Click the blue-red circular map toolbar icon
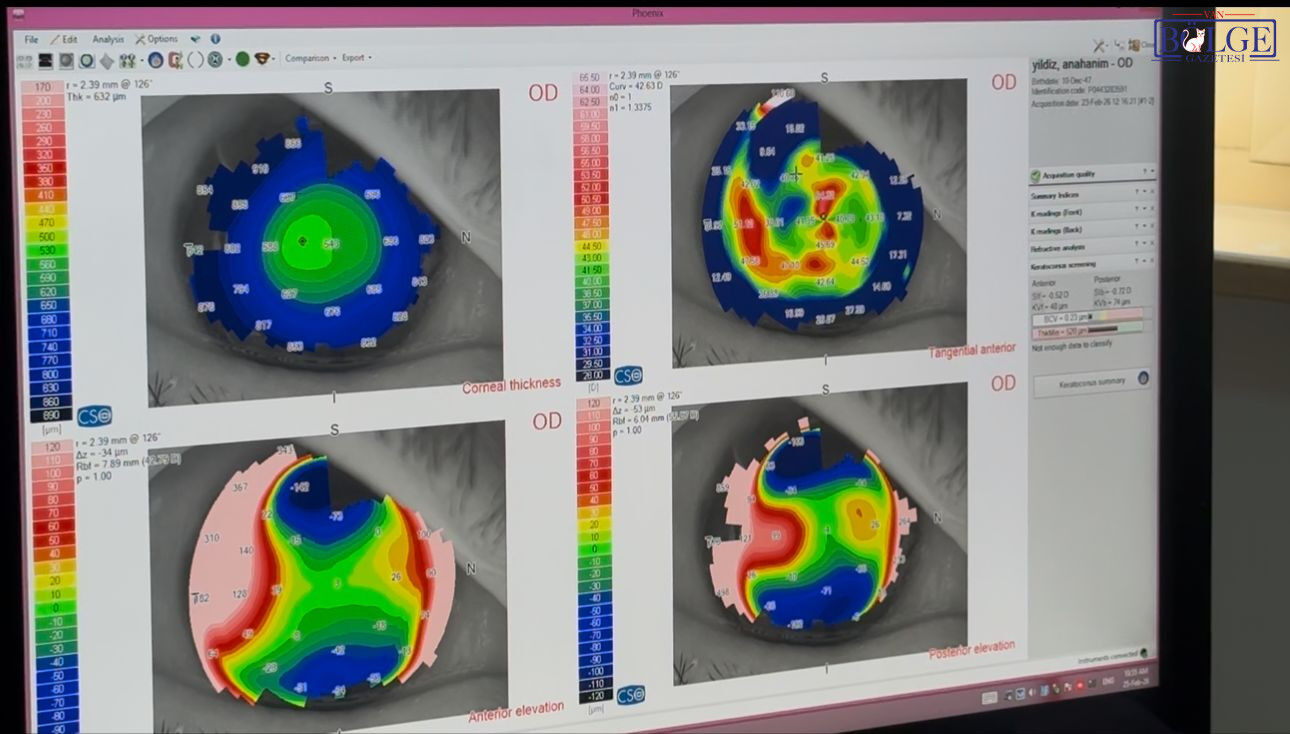 pos(155,60)
